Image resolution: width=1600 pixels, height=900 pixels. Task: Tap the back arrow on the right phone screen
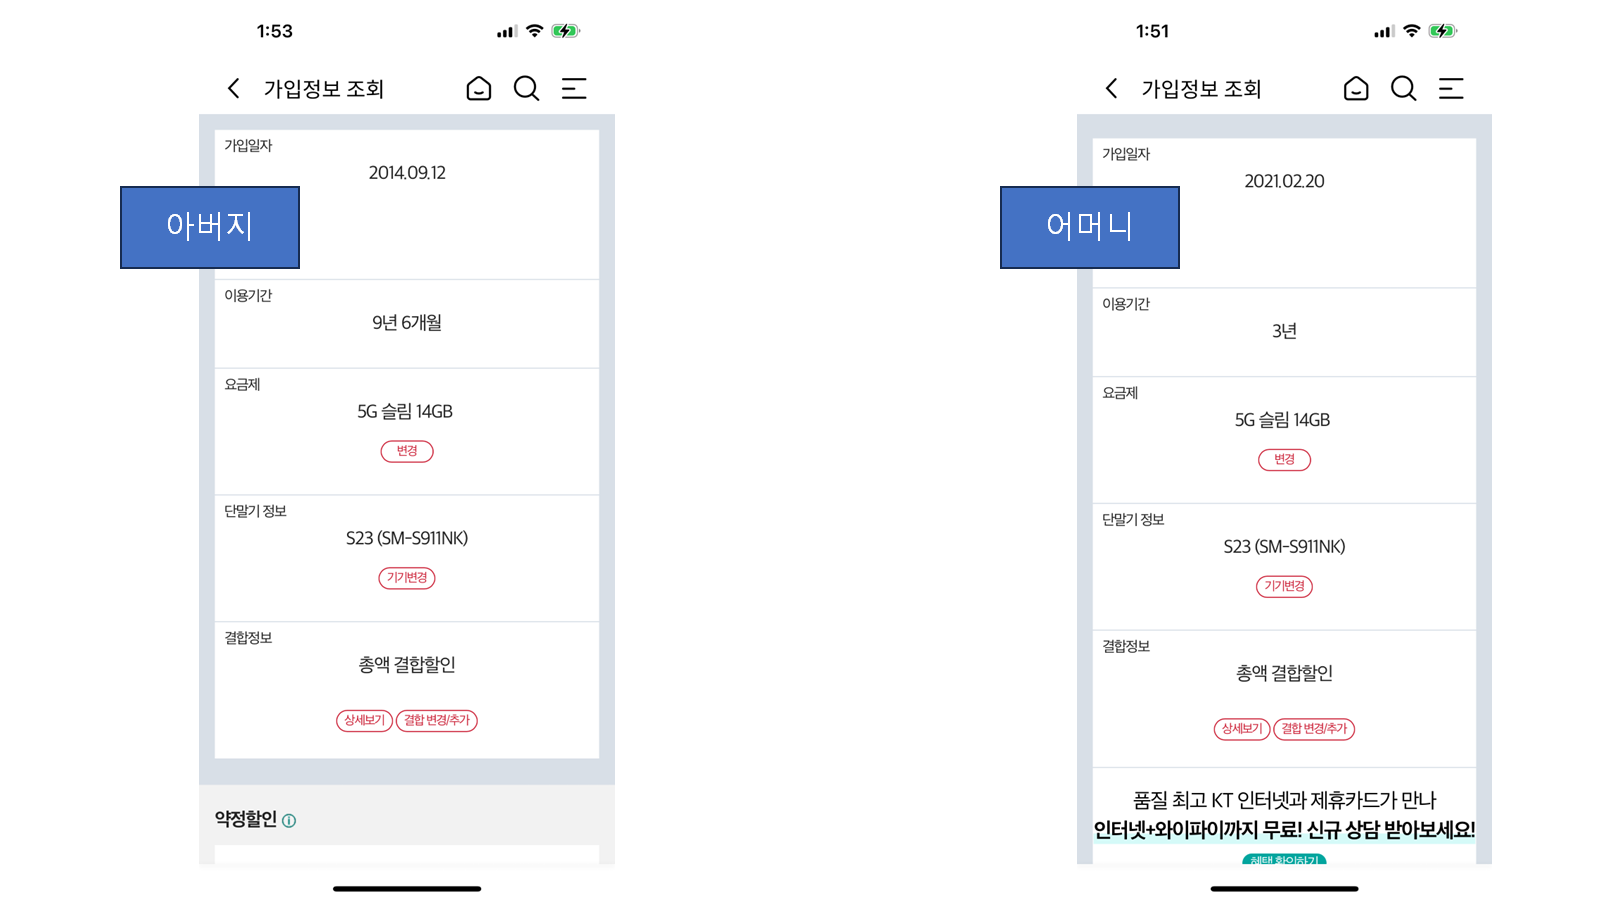coord(1111,88)
